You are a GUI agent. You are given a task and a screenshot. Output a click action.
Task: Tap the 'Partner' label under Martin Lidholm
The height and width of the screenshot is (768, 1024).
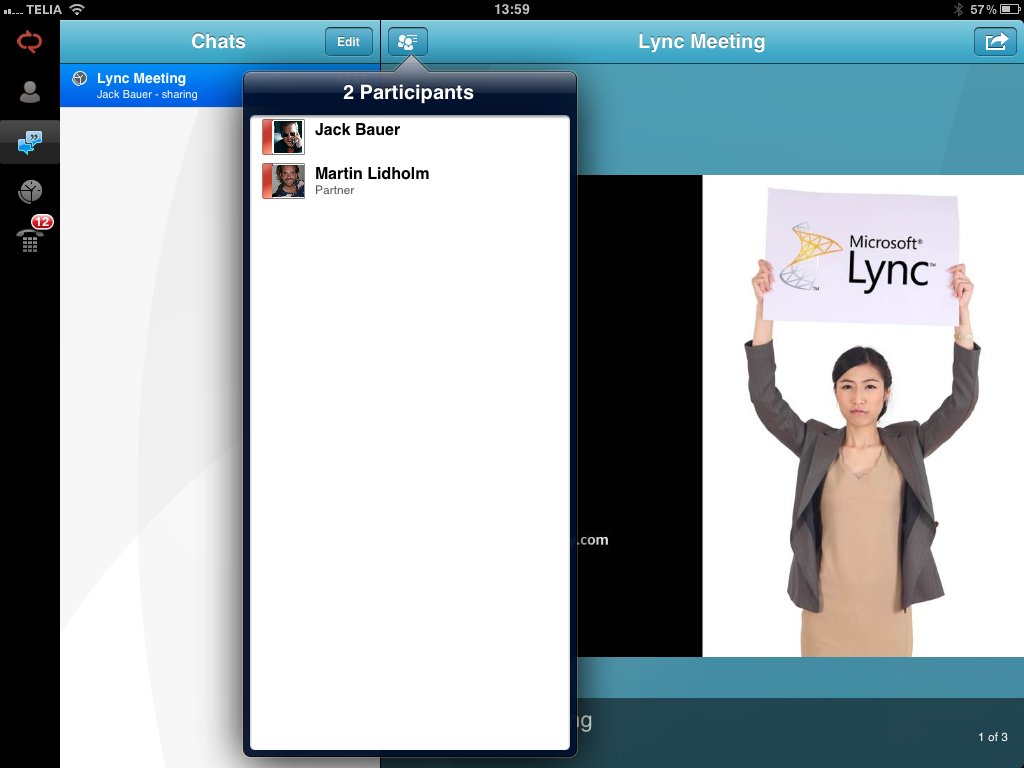point(334,190)
